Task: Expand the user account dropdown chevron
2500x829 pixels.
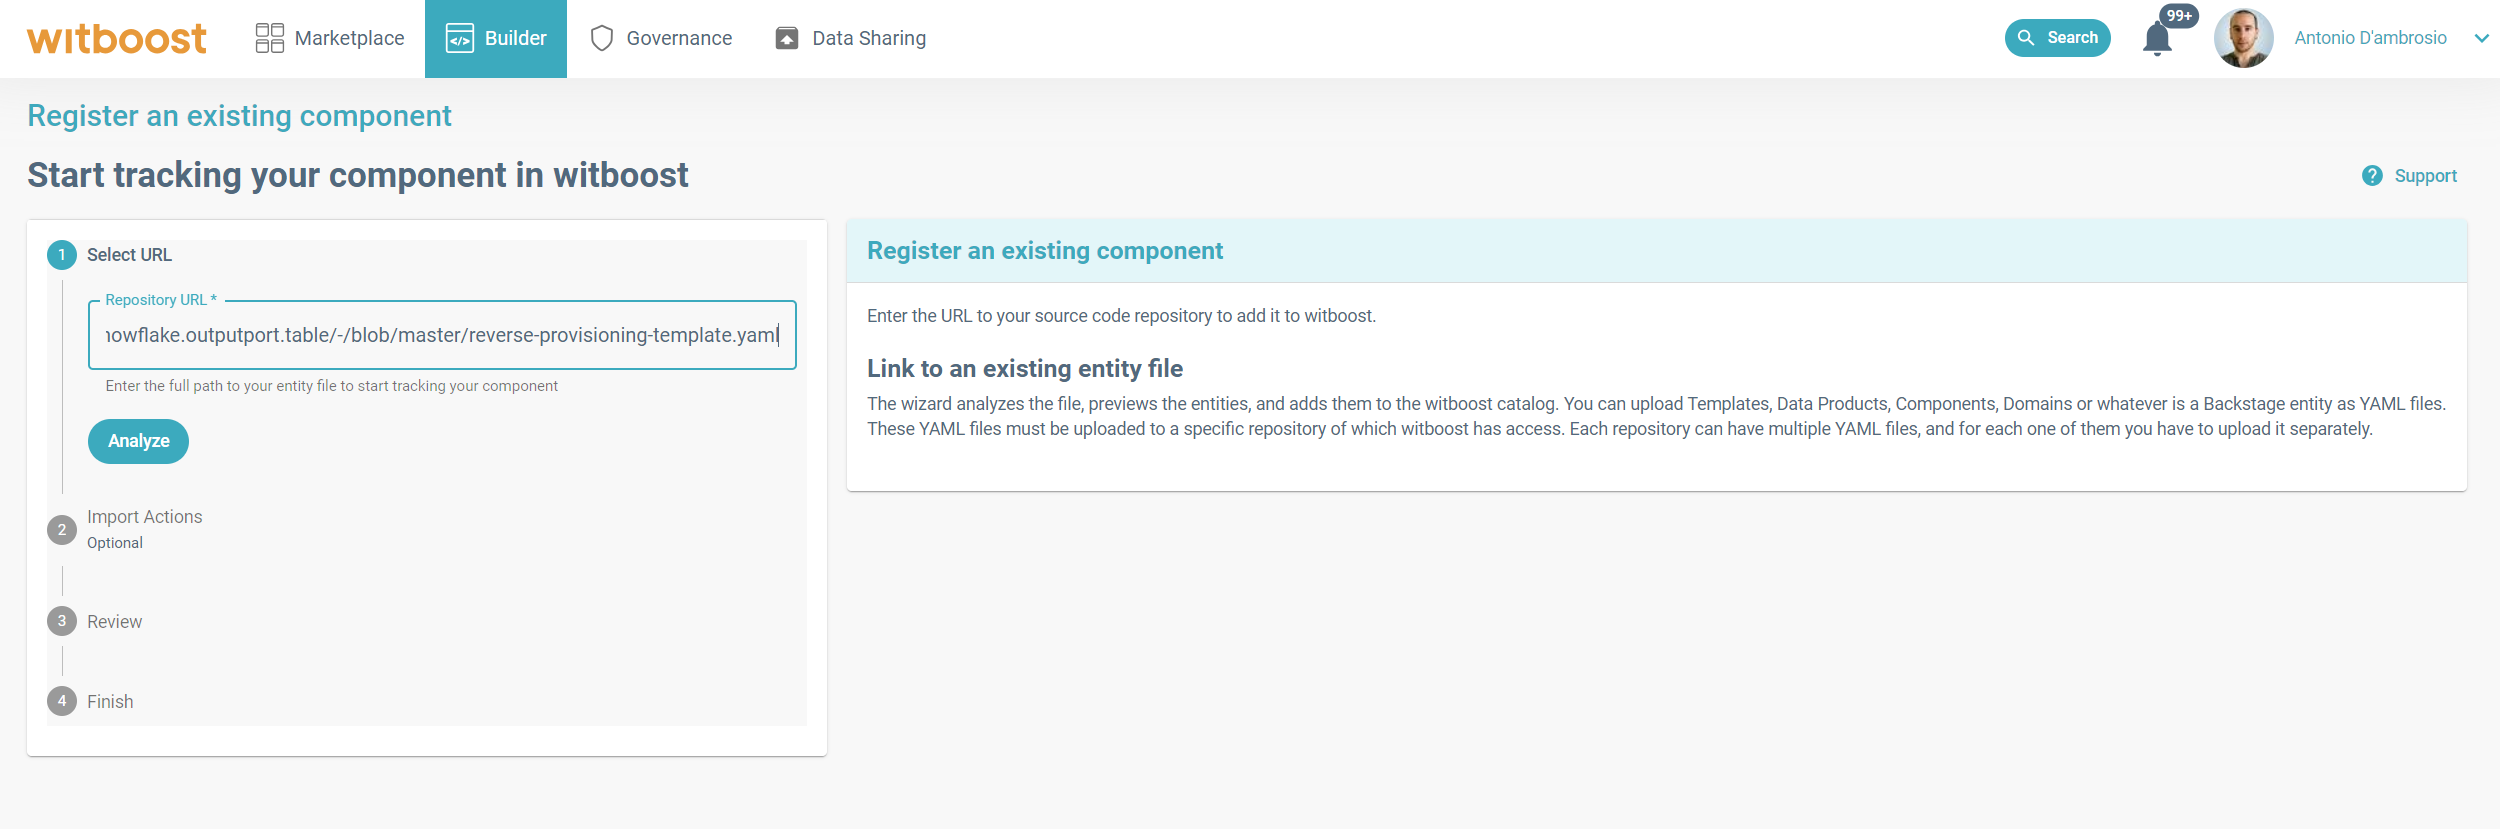Action: [x=2481, y=38]
